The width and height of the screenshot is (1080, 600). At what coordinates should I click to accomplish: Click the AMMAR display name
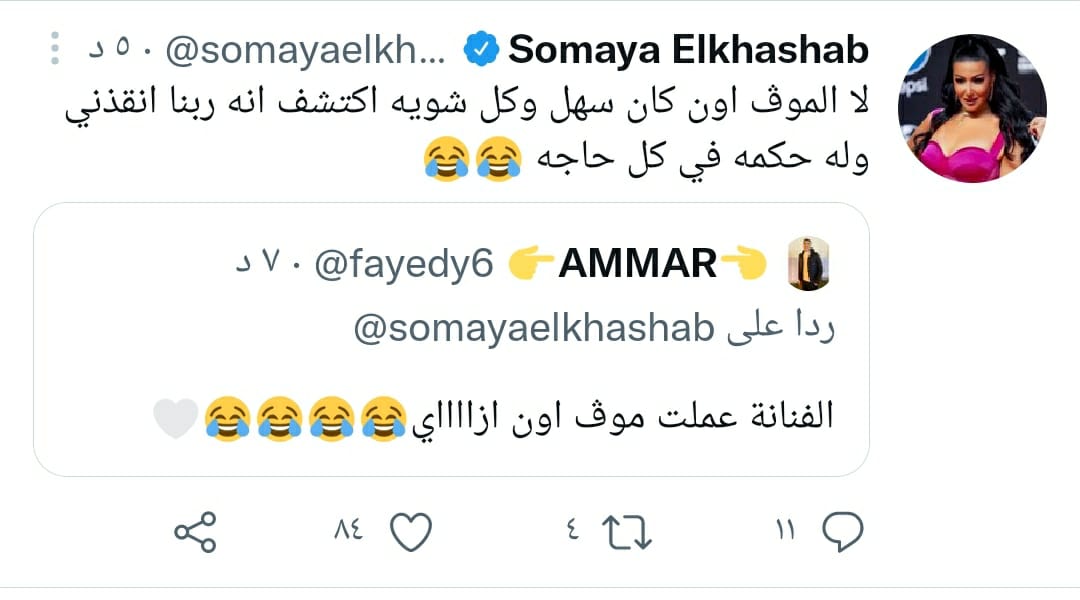pos(637,263)
